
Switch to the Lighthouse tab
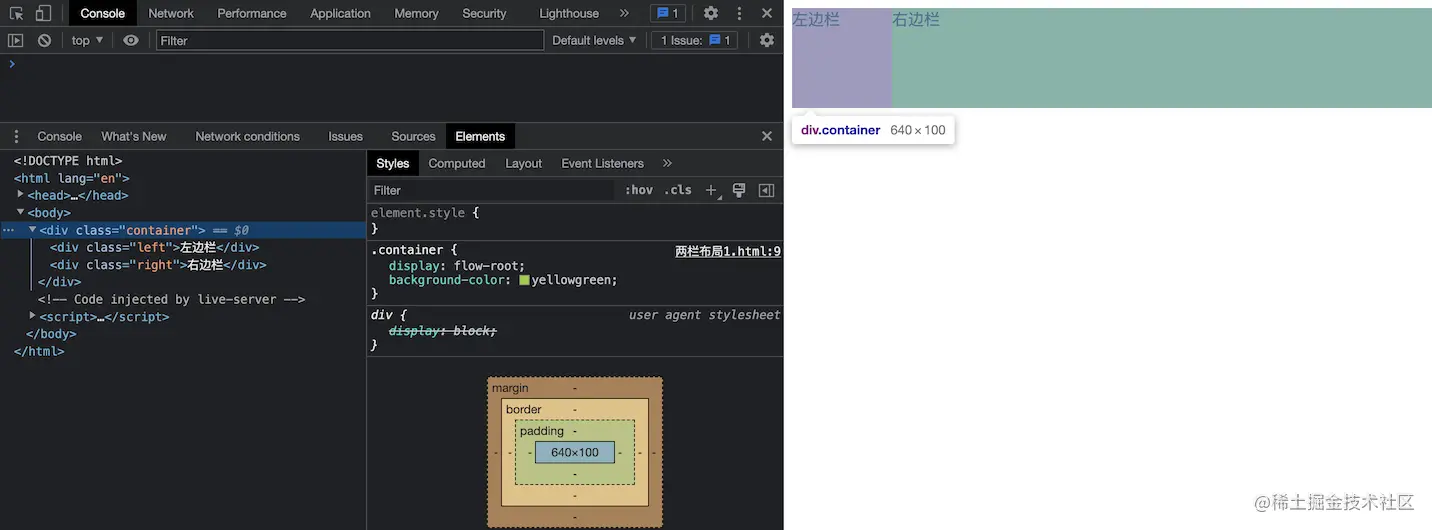[569, 13]
